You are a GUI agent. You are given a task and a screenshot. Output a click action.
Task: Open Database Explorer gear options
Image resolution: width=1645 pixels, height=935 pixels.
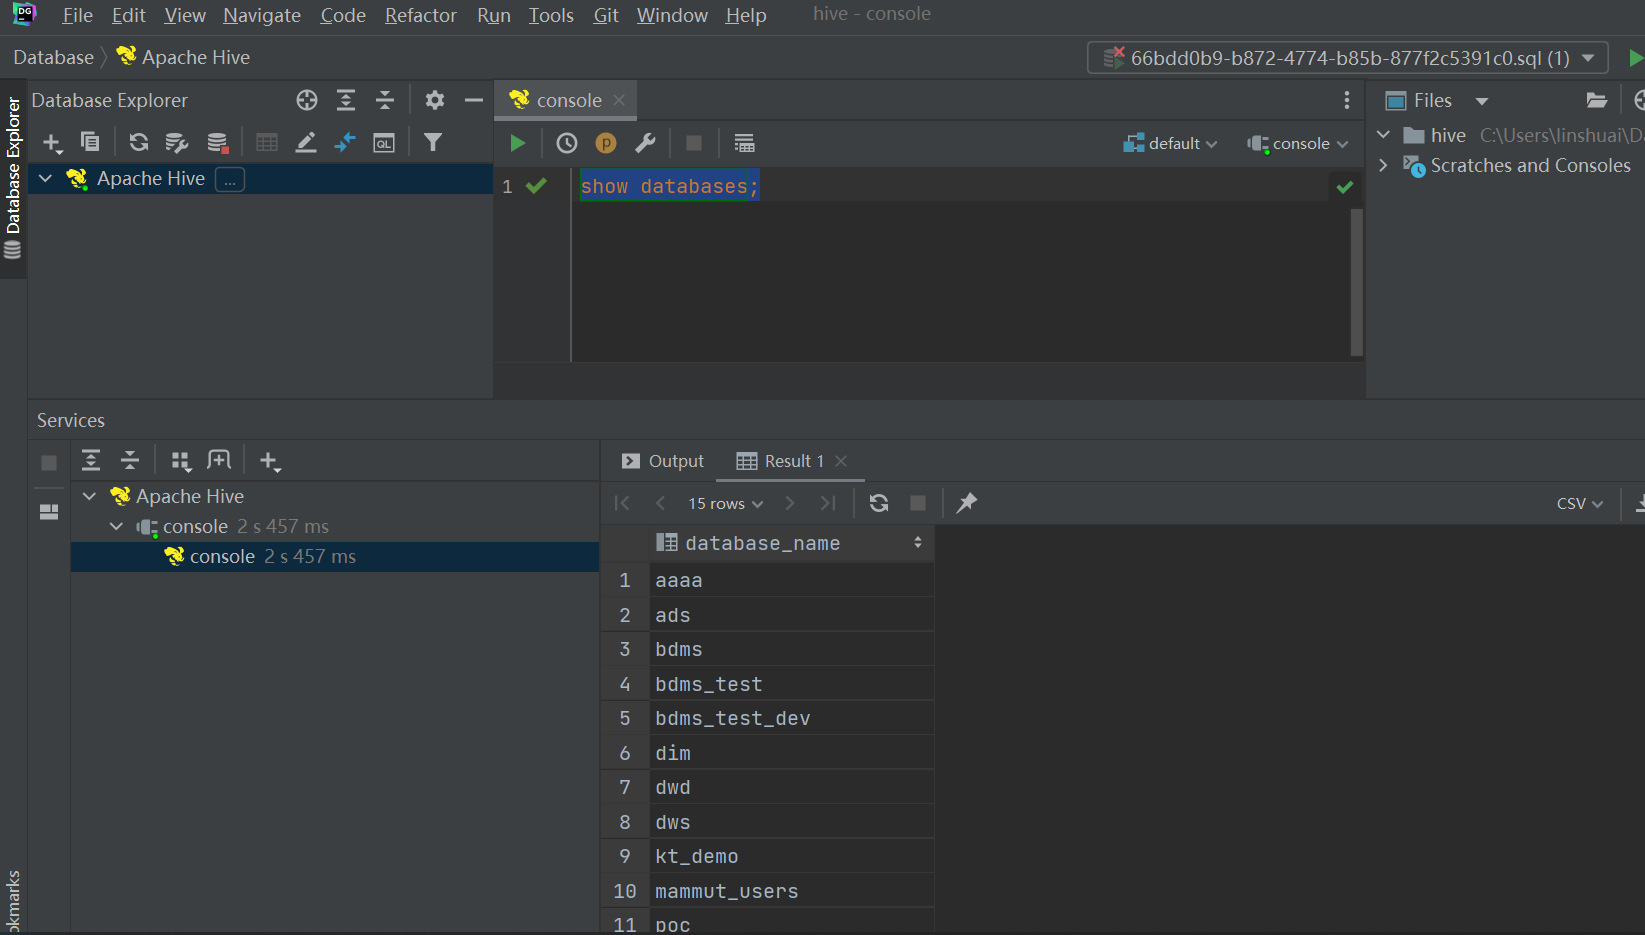pyautogui.click(x=434, y=100)
